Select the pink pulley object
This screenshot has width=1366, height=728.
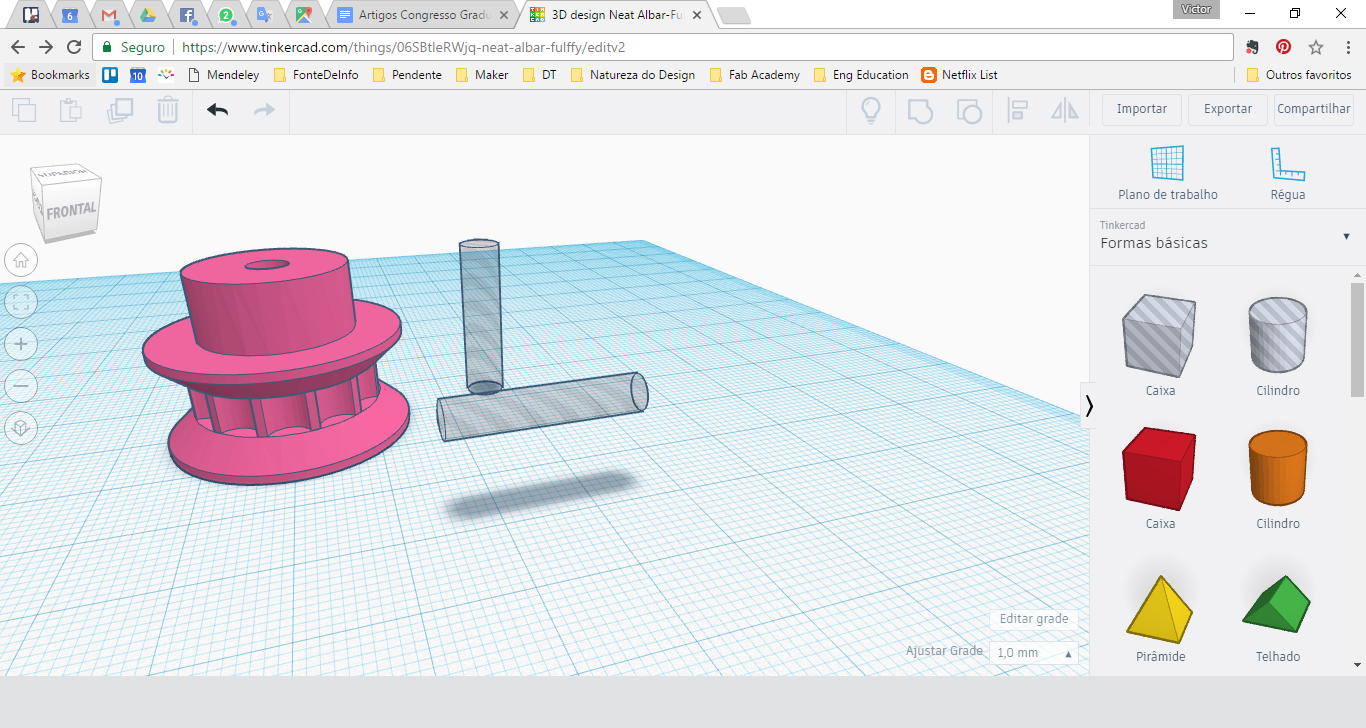pos(276,366)
